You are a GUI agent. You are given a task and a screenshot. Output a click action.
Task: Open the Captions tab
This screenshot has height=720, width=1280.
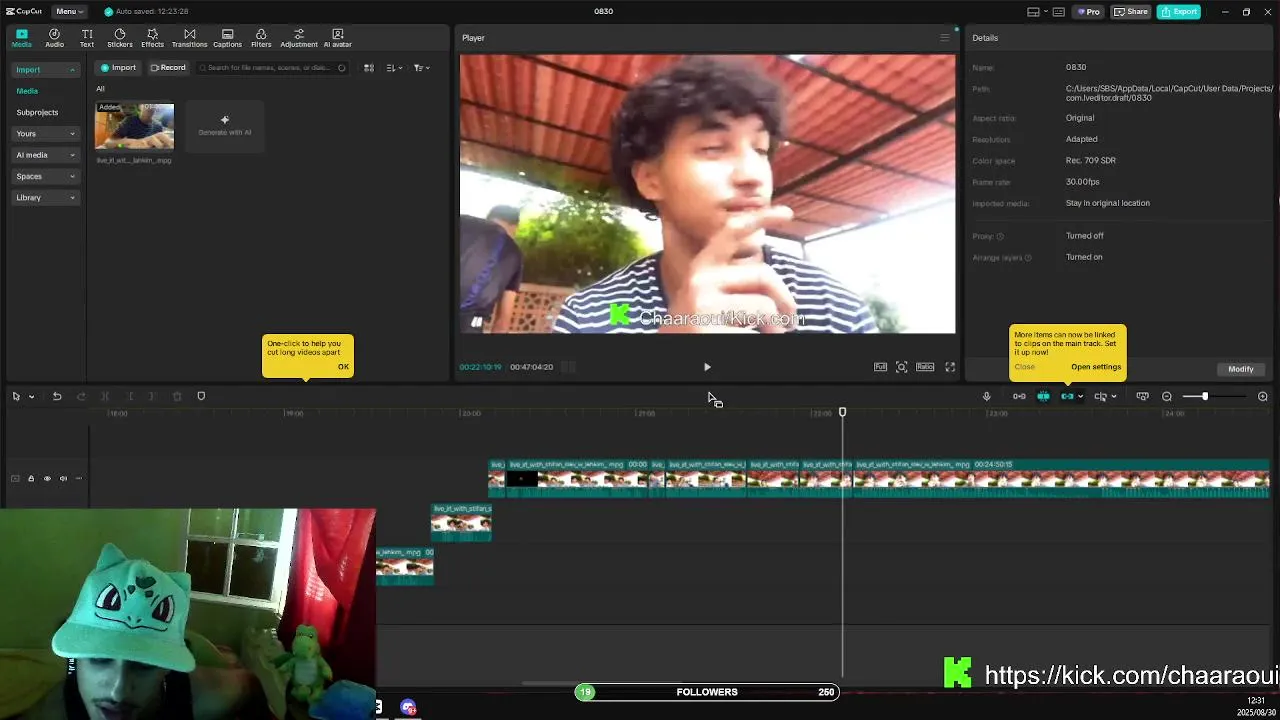tap(227, 38)
